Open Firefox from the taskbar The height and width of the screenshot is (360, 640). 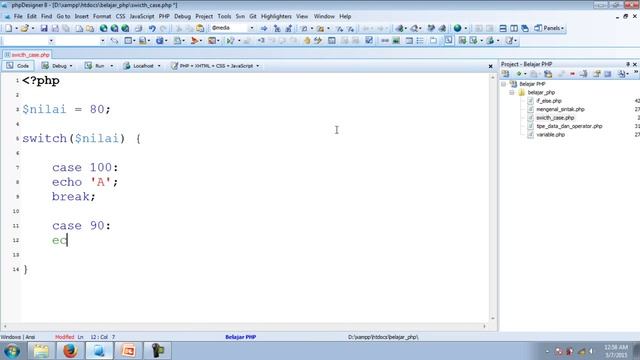point(70,351)
